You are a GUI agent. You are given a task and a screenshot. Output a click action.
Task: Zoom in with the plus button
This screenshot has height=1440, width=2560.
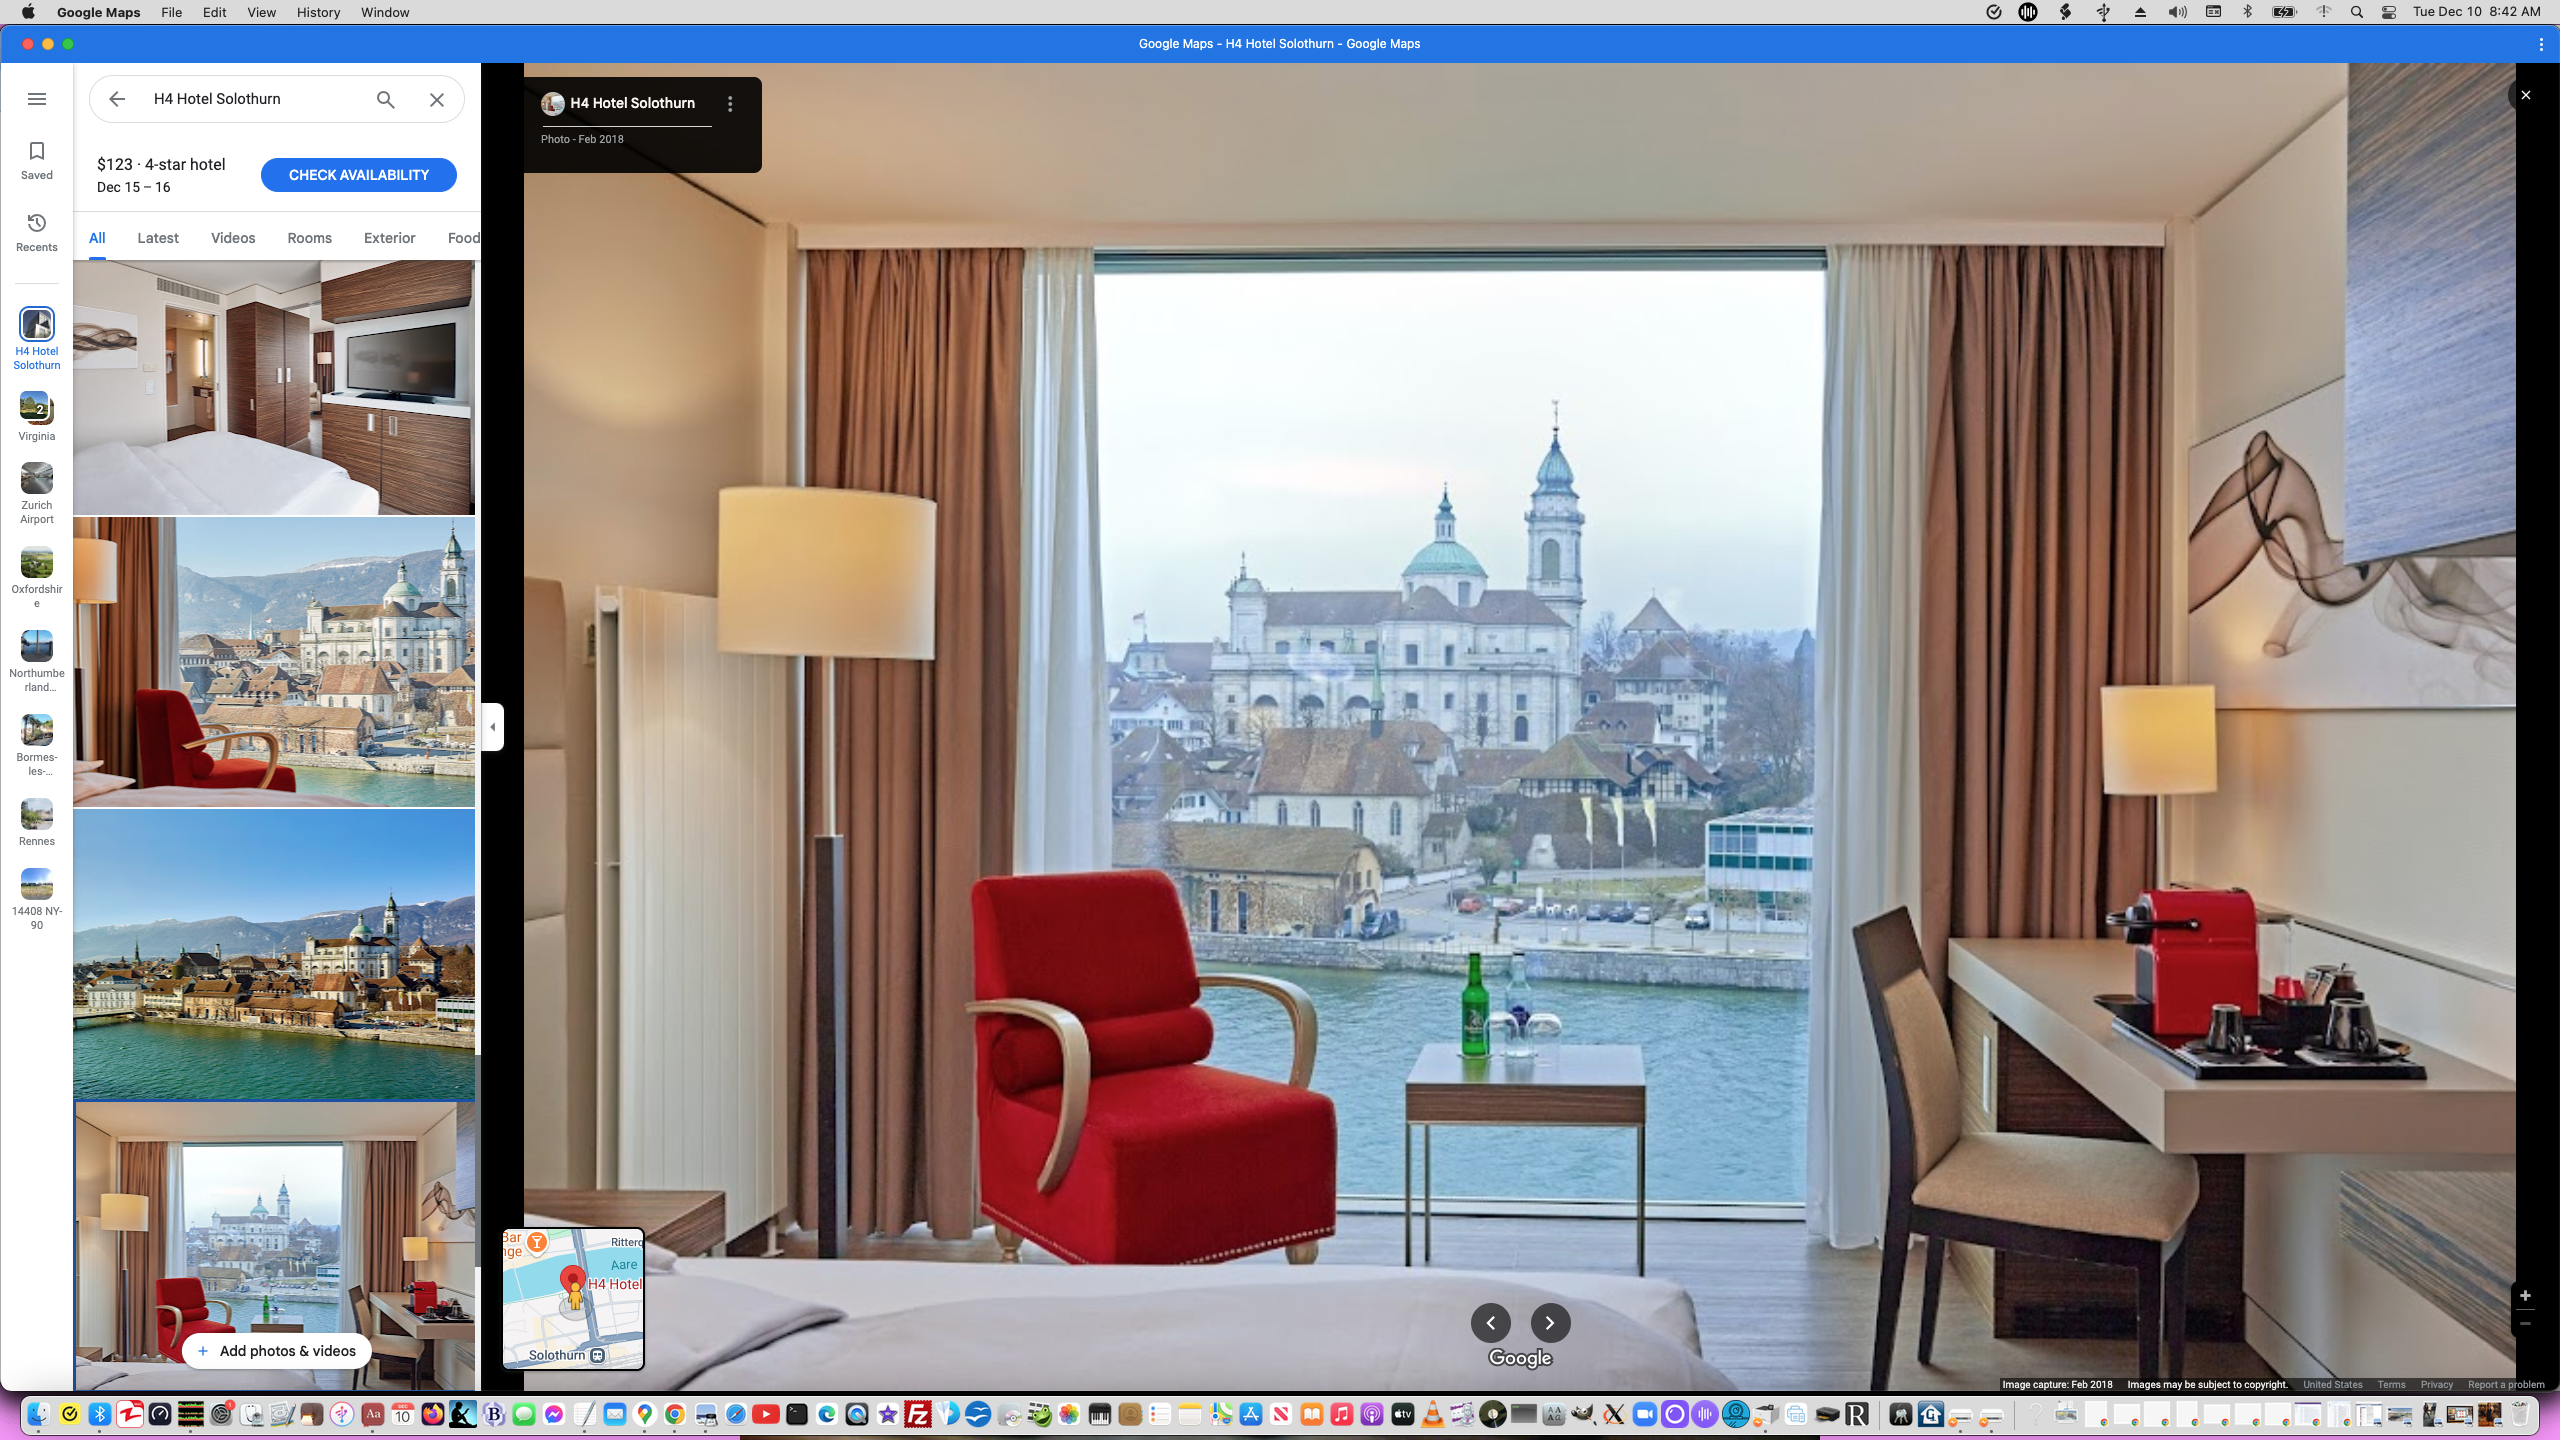[x=2525, y=1296]
